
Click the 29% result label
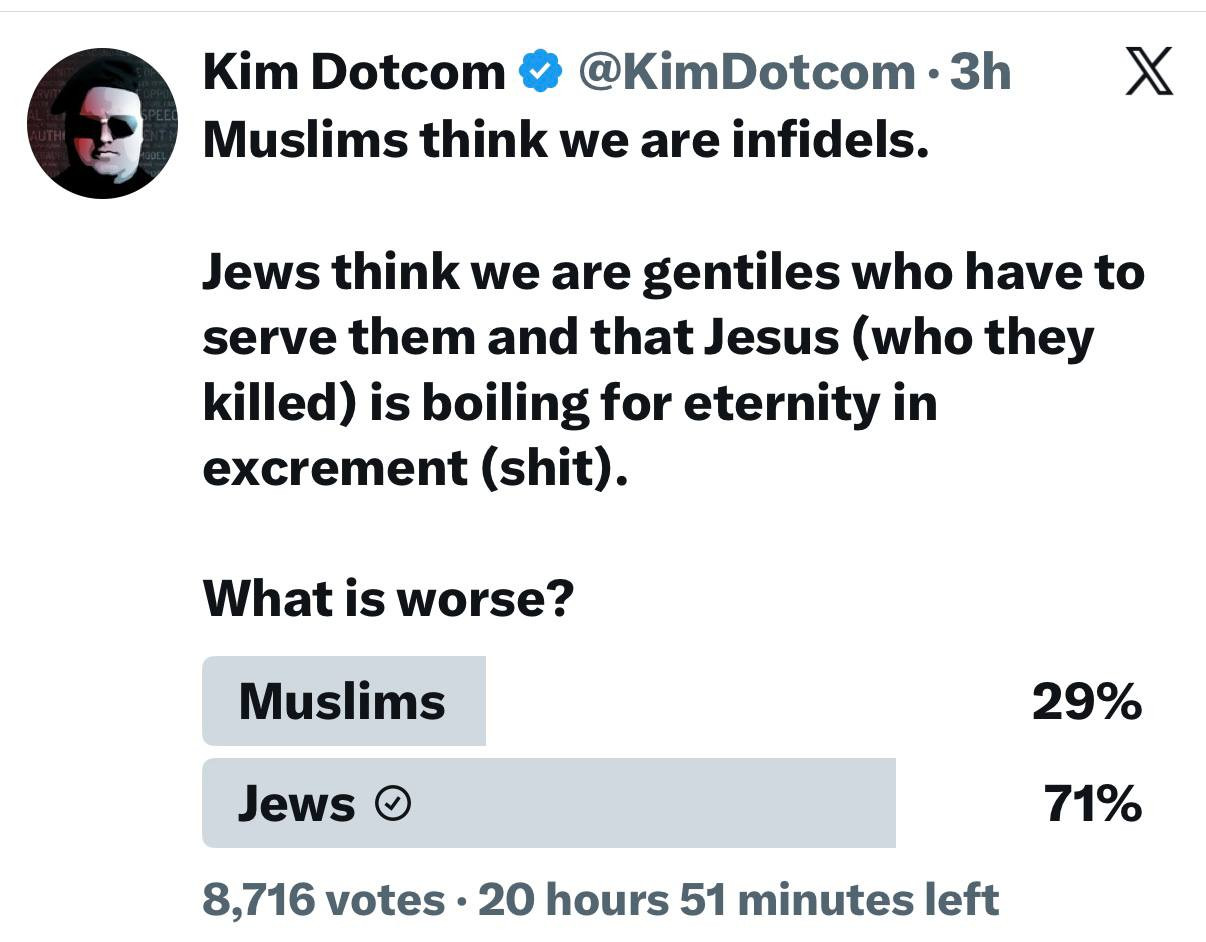(x=1086, y=701)
